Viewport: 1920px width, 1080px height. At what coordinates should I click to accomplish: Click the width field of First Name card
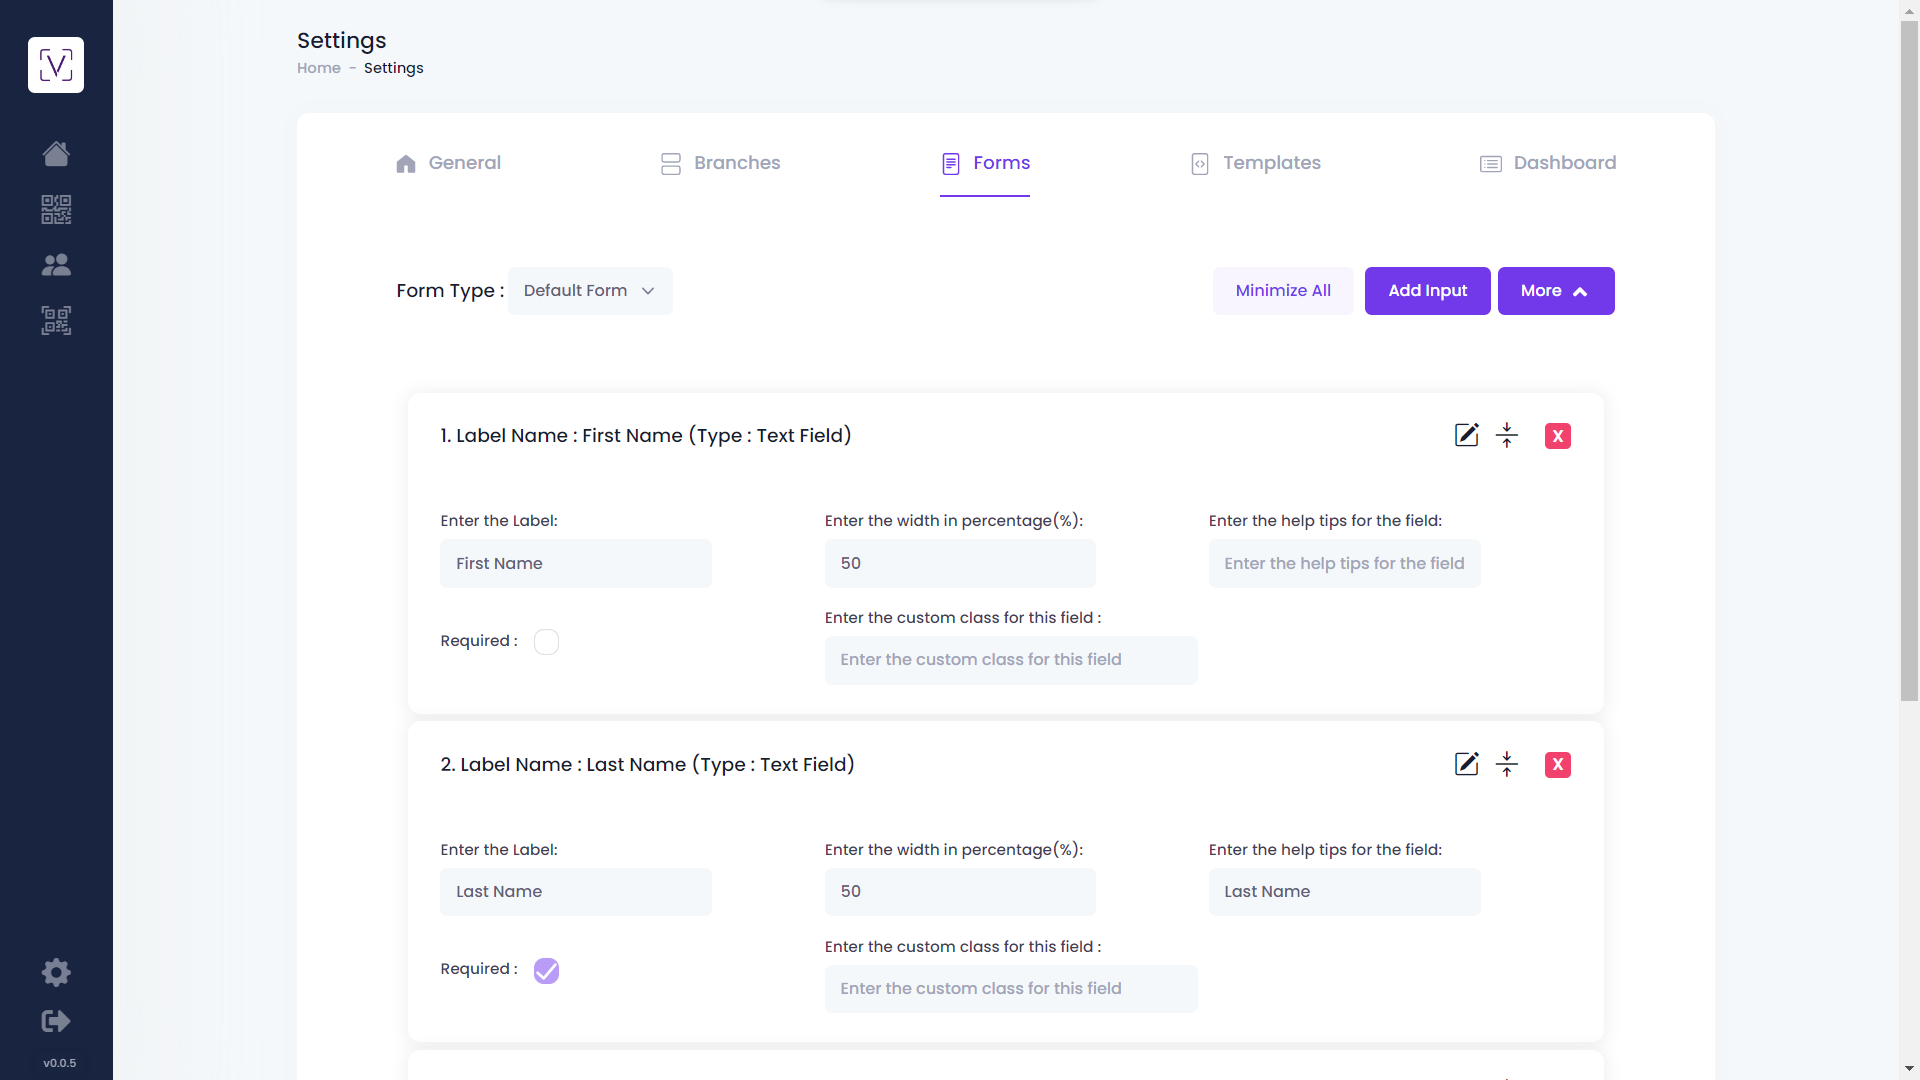[960, 564]
